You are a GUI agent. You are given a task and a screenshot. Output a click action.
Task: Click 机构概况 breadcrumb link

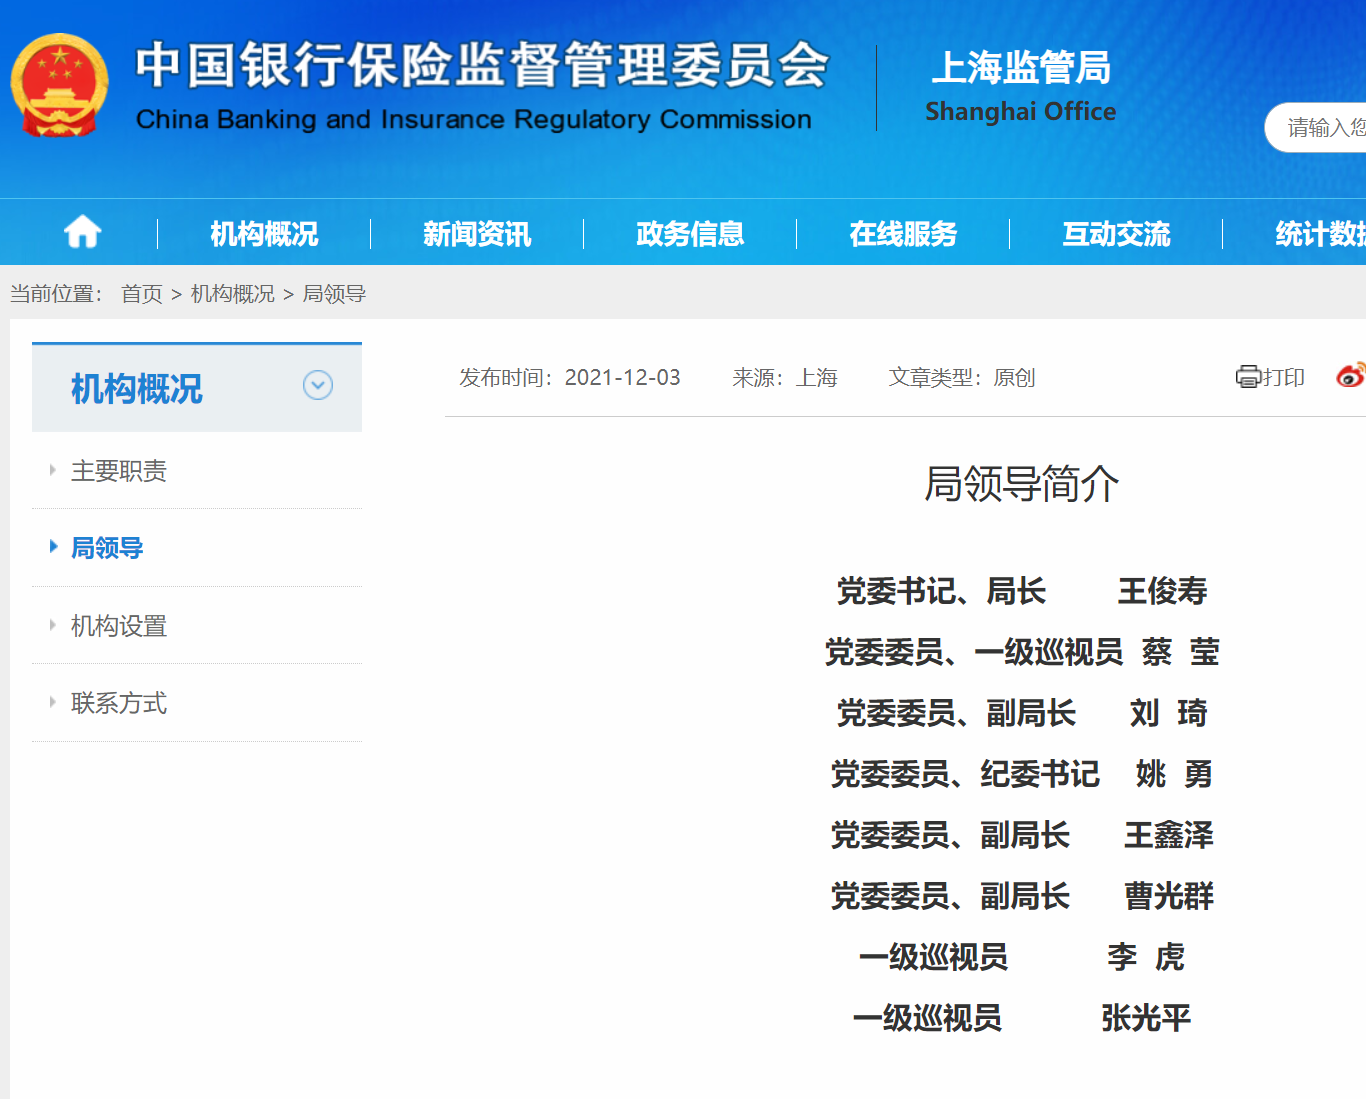tap(232, 294)
